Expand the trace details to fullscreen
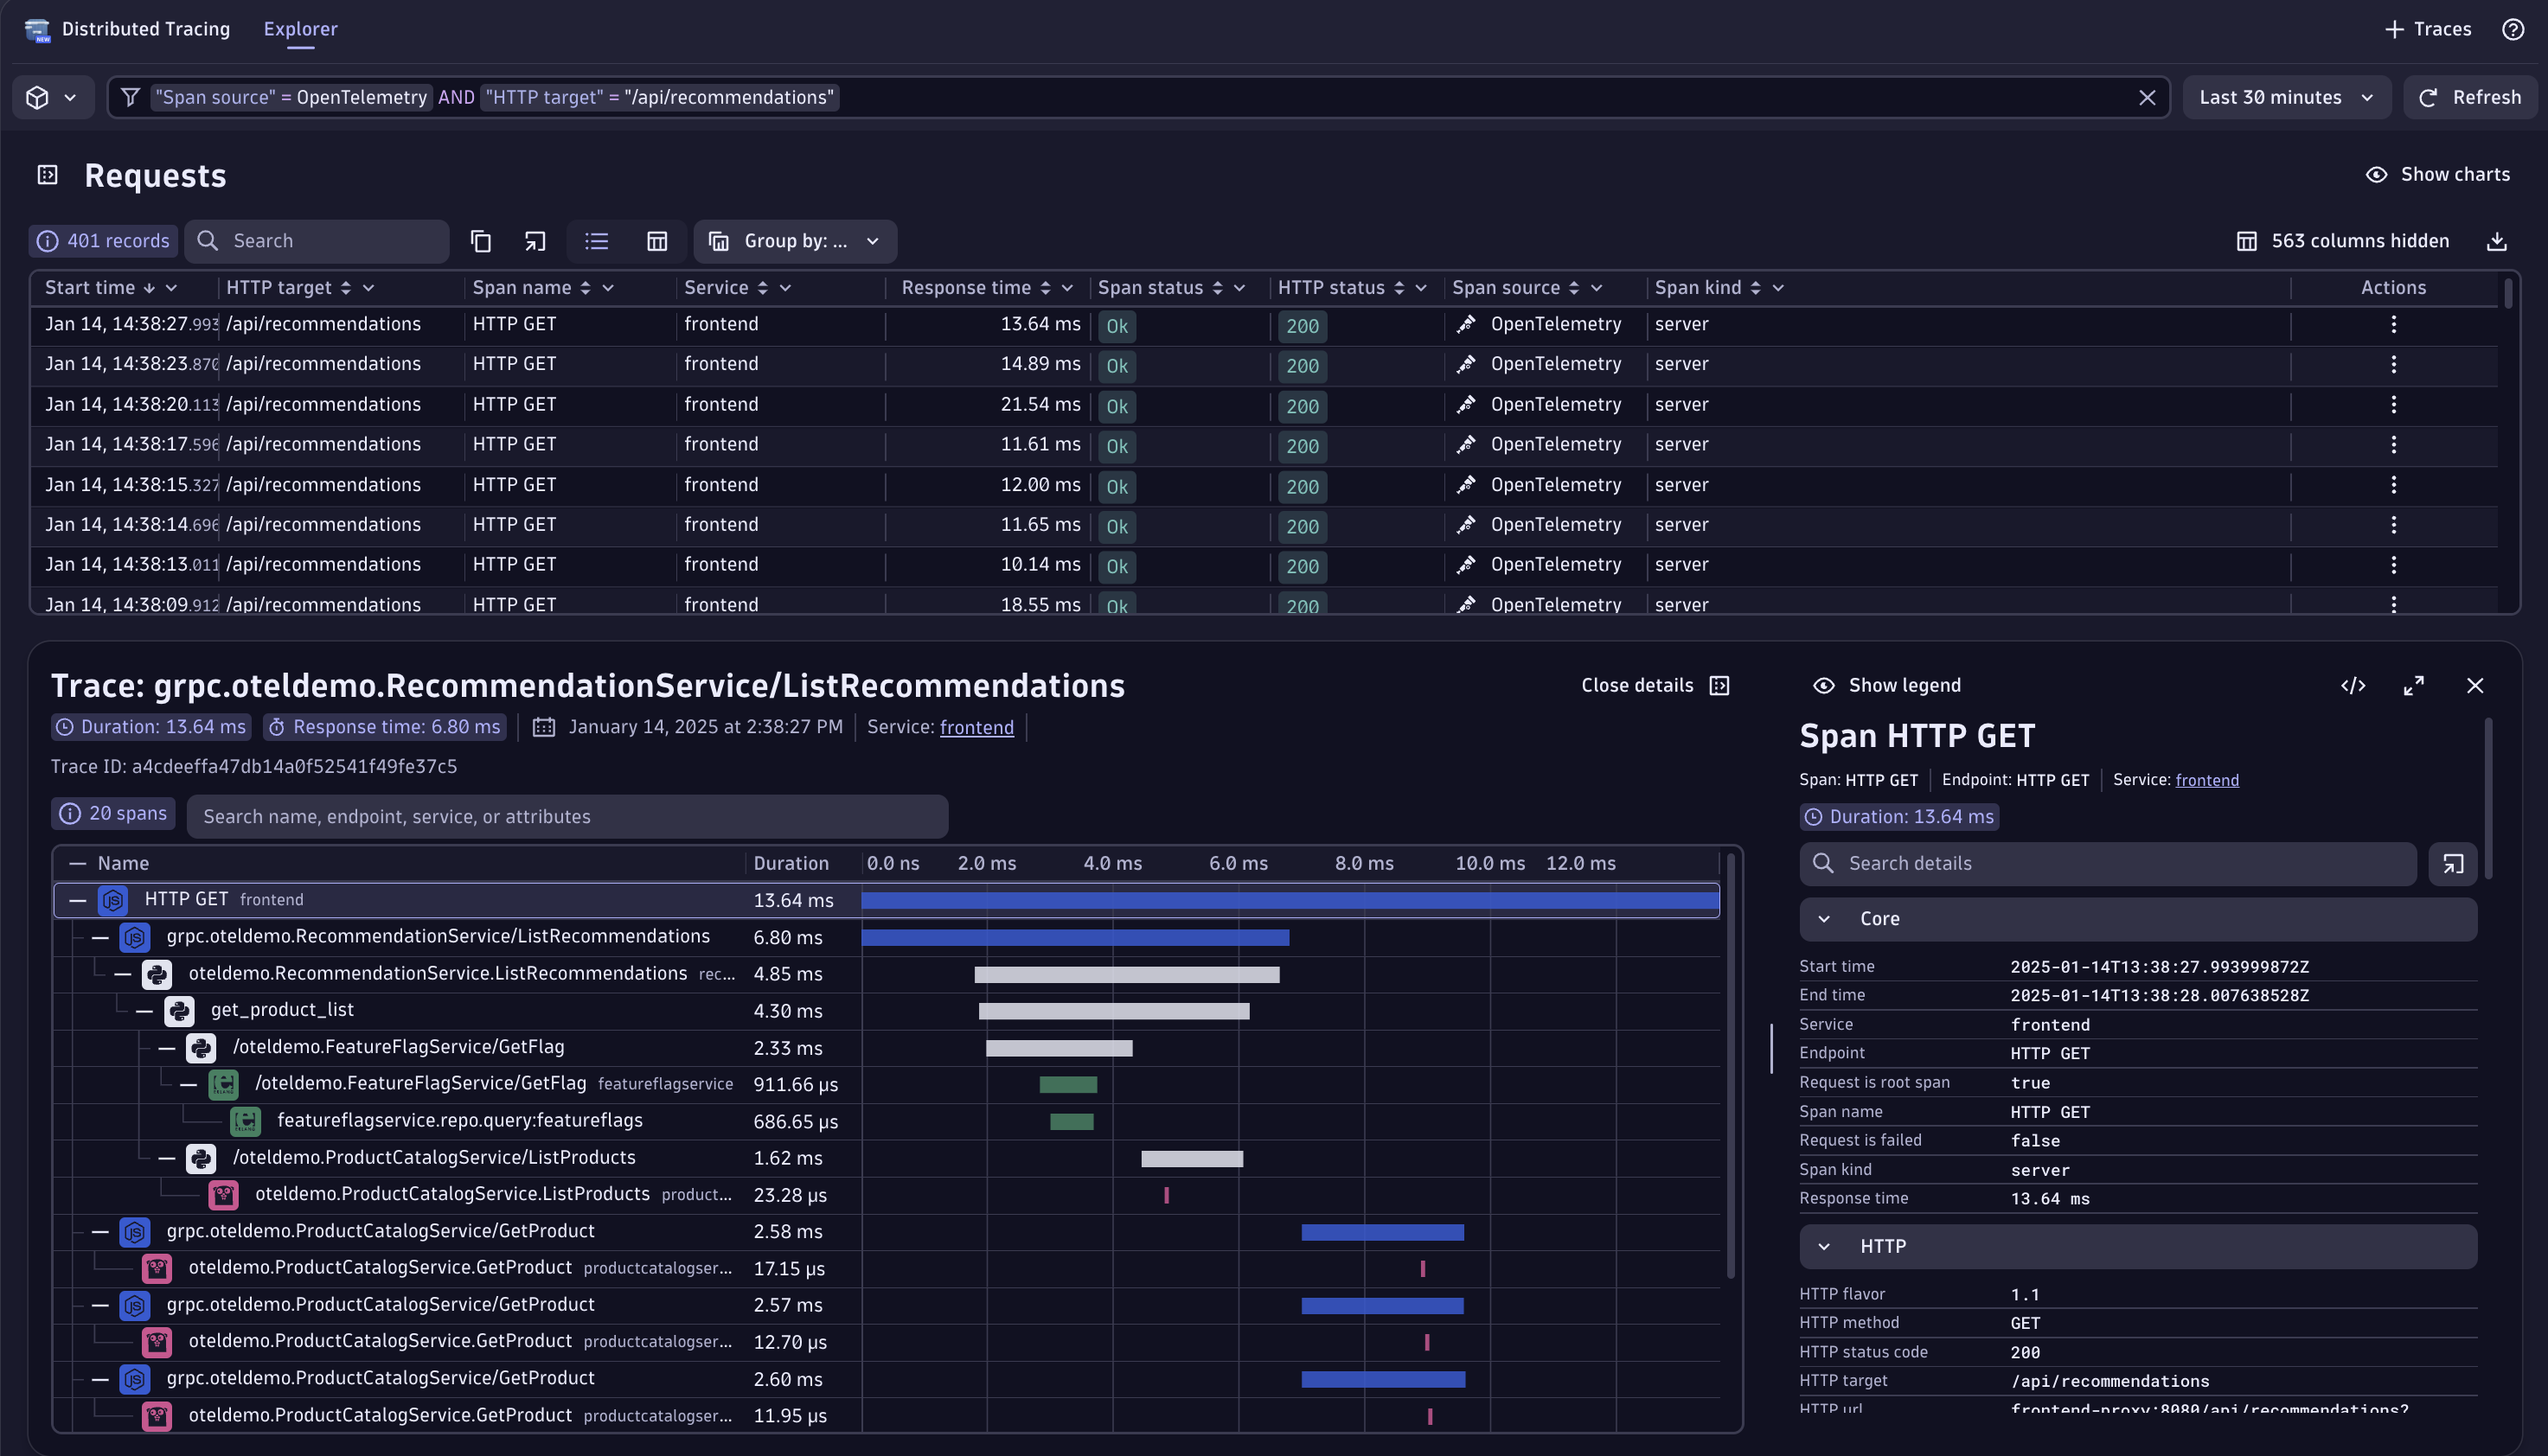The width and height of the screenshot is (2548, 1456). (x=2414, y=686)
